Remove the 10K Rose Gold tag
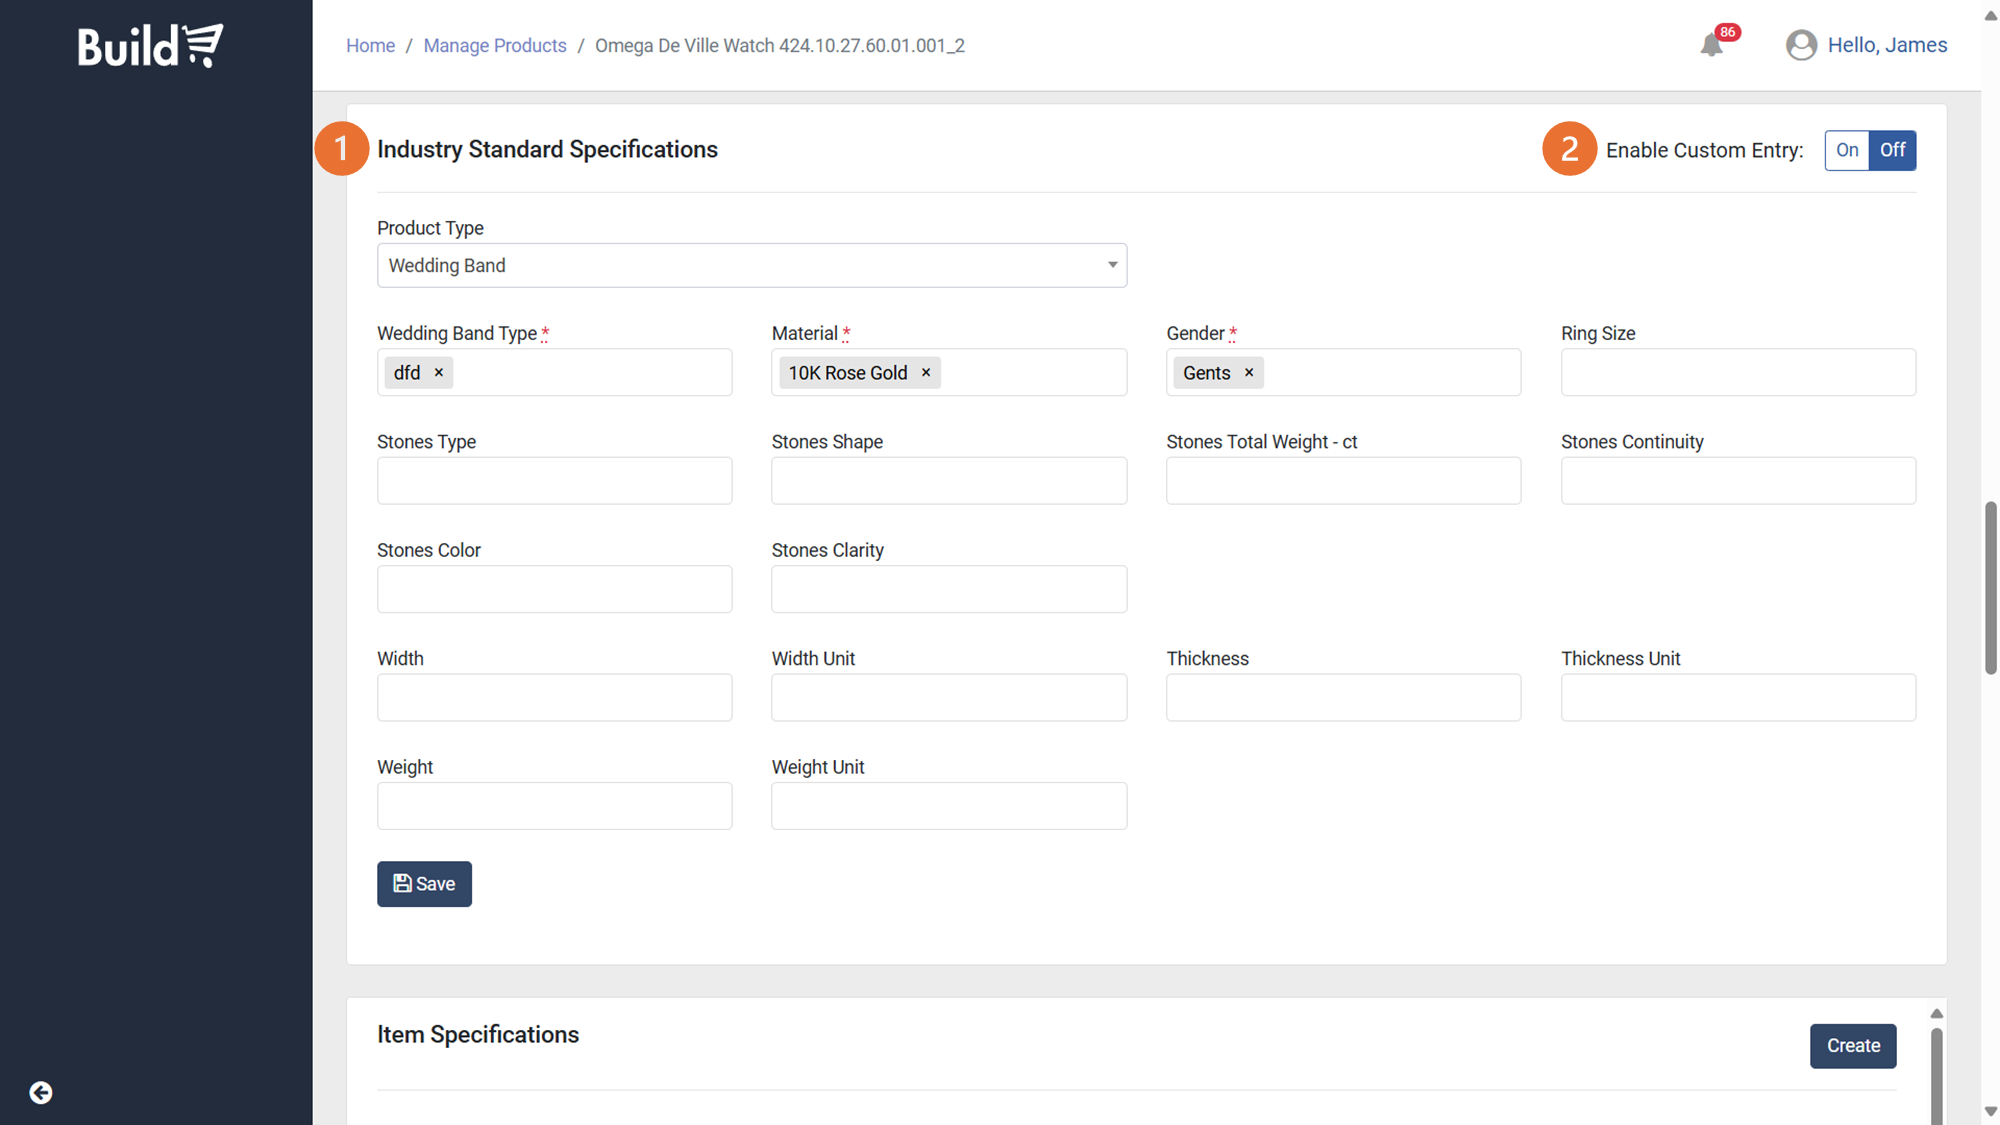The height and width of the screenshot is (1125, 2000). (x=926, y=373)
